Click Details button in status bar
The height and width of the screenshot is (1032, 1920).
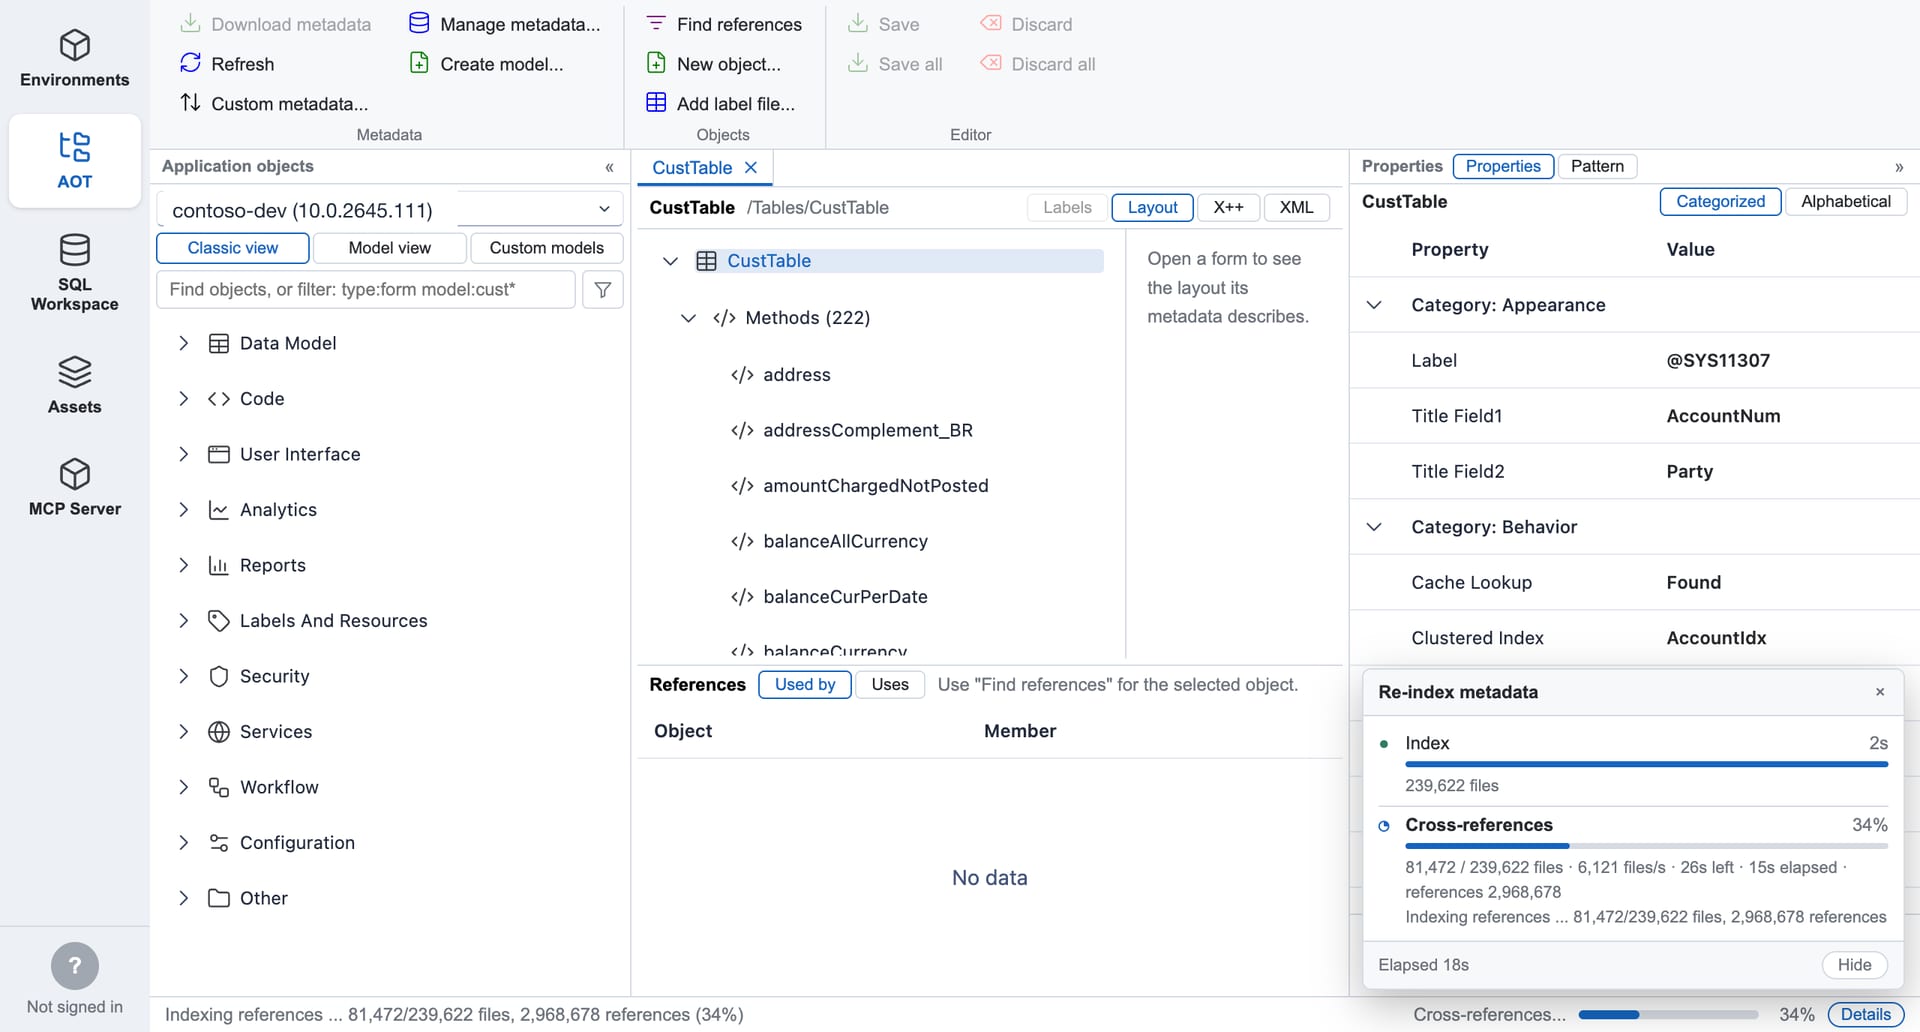[1866, 1014]
